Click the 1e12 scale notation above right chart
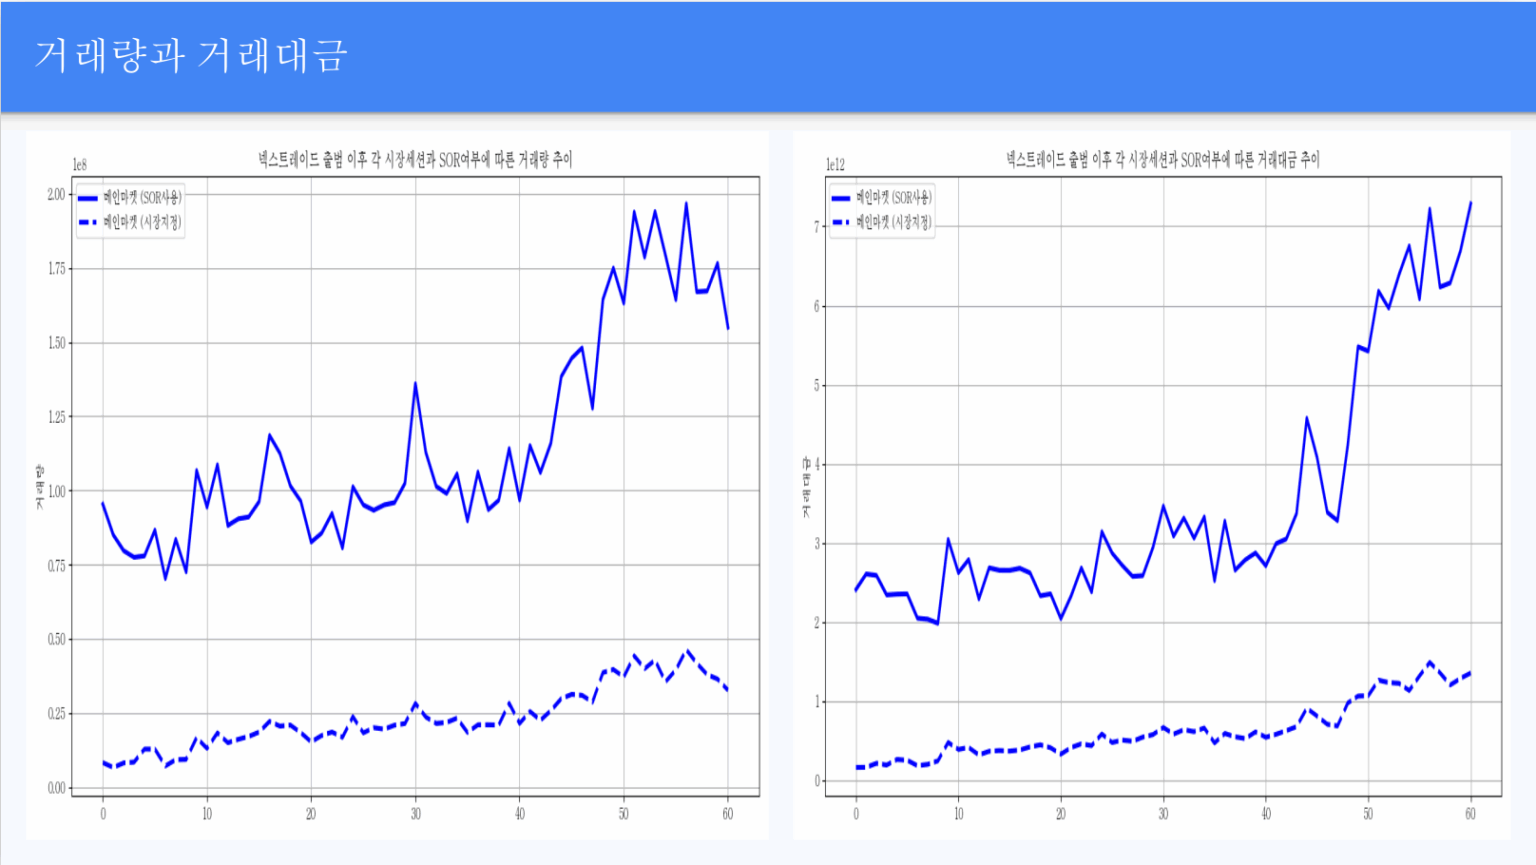The image size is (1536, 865). click(x=835, y=165)
